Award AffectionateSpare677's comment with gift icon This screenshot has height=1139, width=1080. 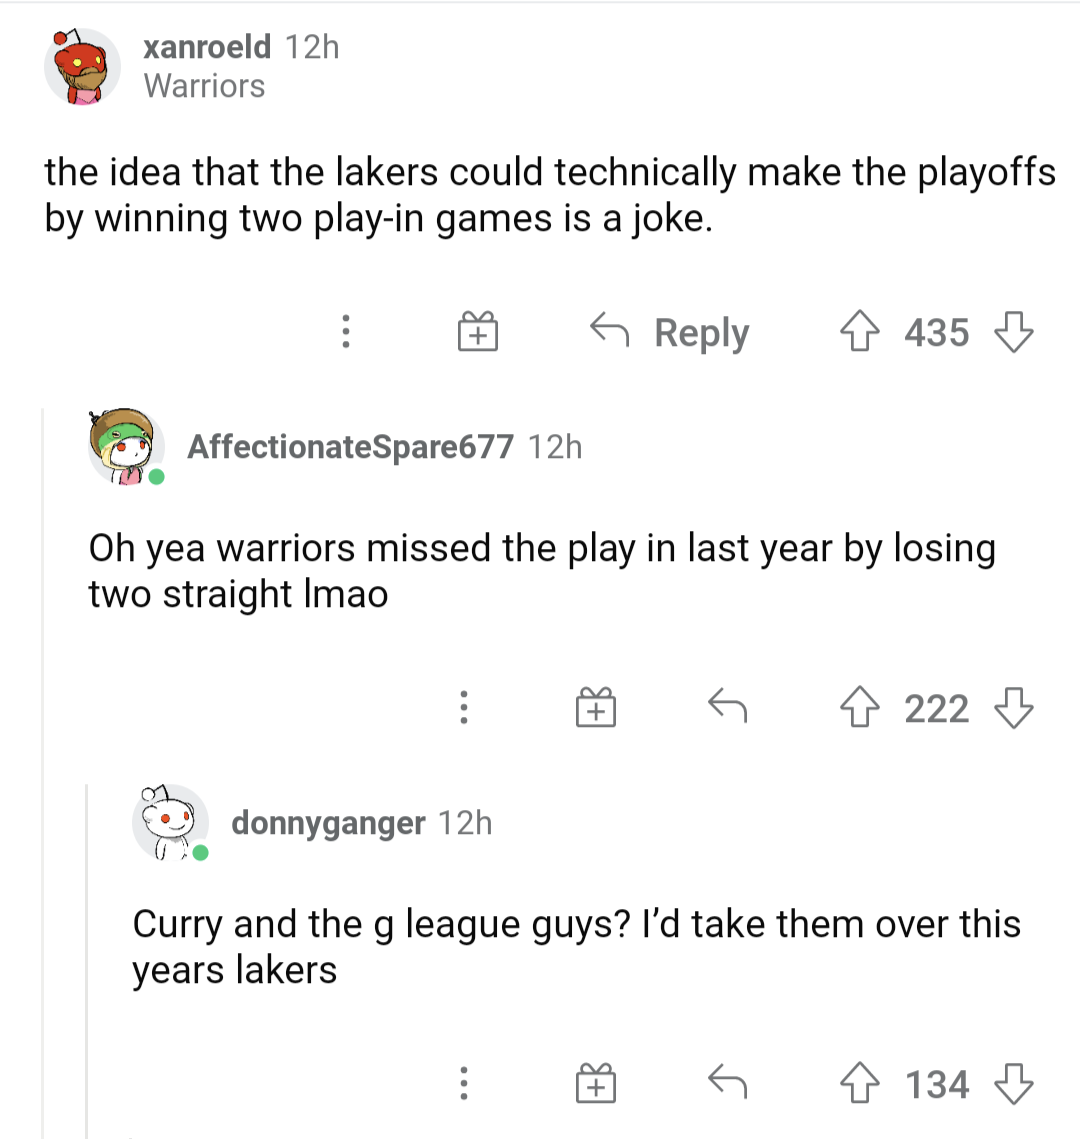(595, 709)
